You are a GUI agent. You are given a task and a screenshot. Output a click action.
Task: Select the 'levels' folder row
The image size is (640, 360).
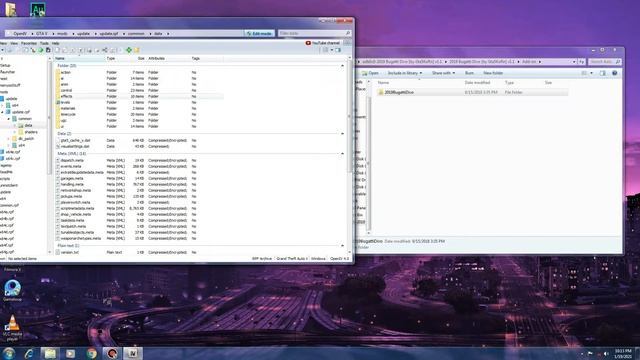139,102
